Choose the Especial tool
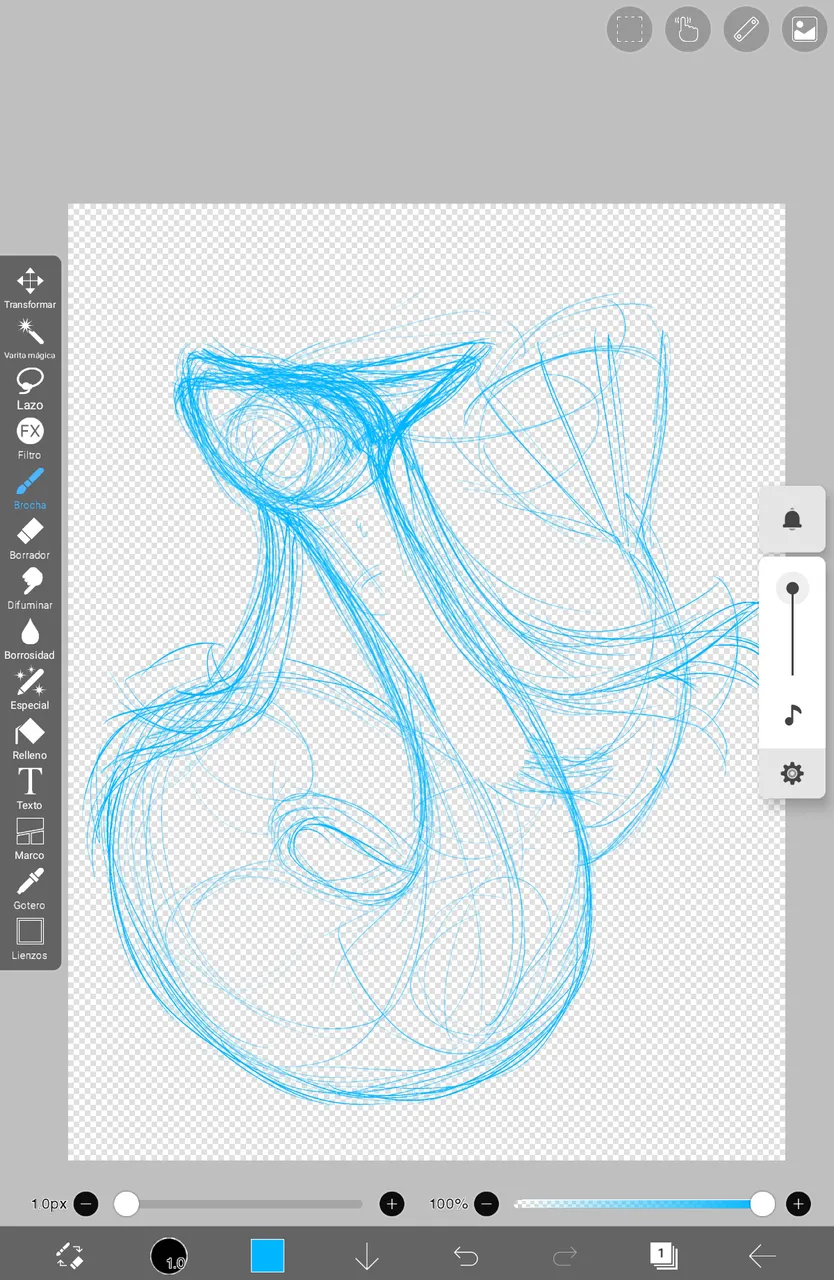 click(30, 689)
